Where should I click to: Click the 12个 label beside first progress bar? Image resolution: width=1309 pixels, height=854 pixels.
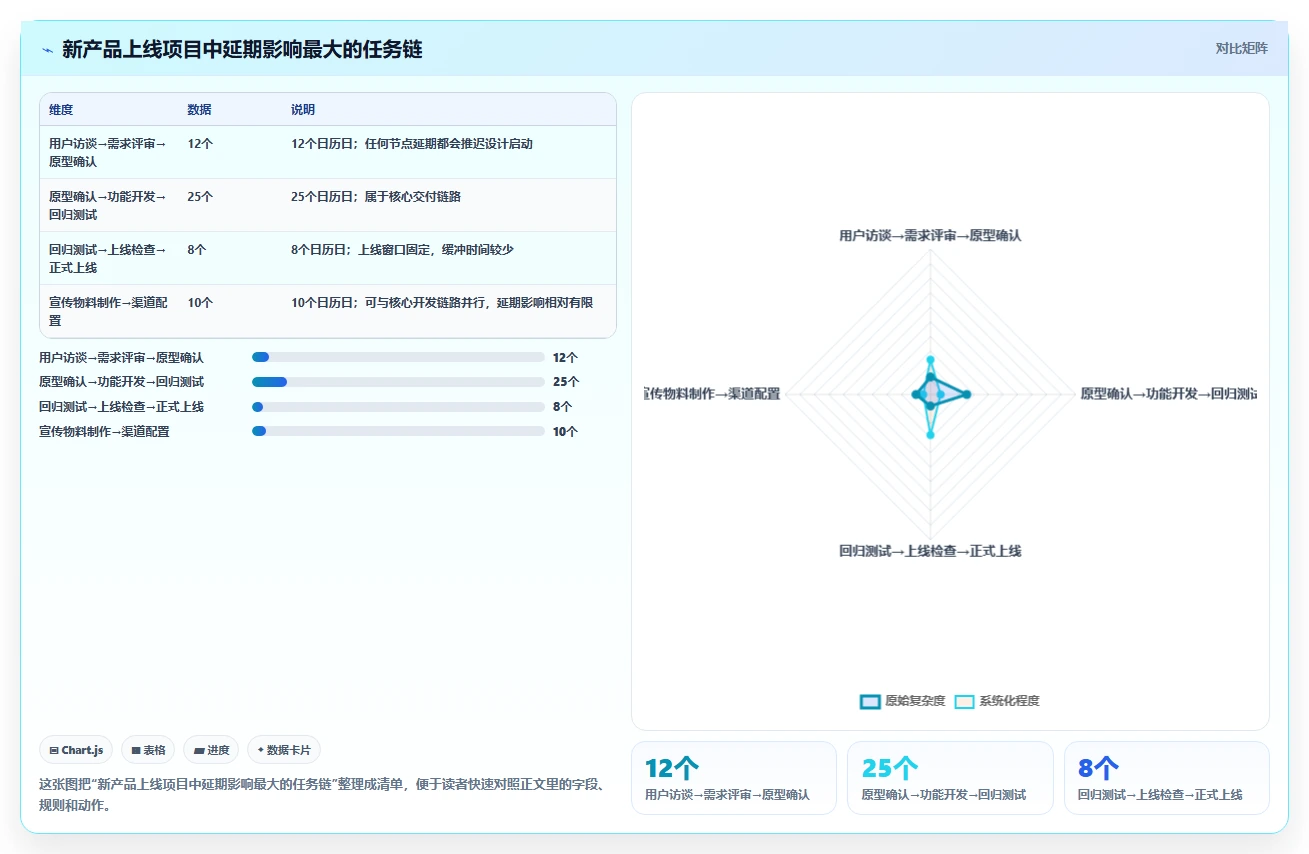565,357
